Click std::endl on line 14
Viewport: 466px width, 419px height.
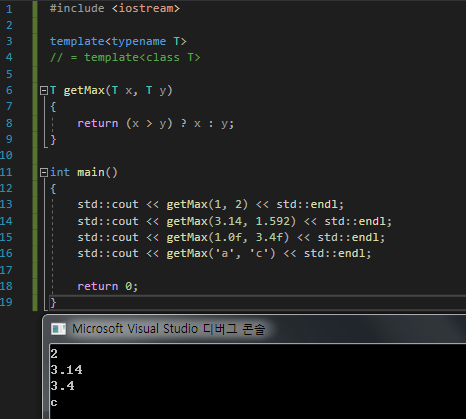point(355,221)
